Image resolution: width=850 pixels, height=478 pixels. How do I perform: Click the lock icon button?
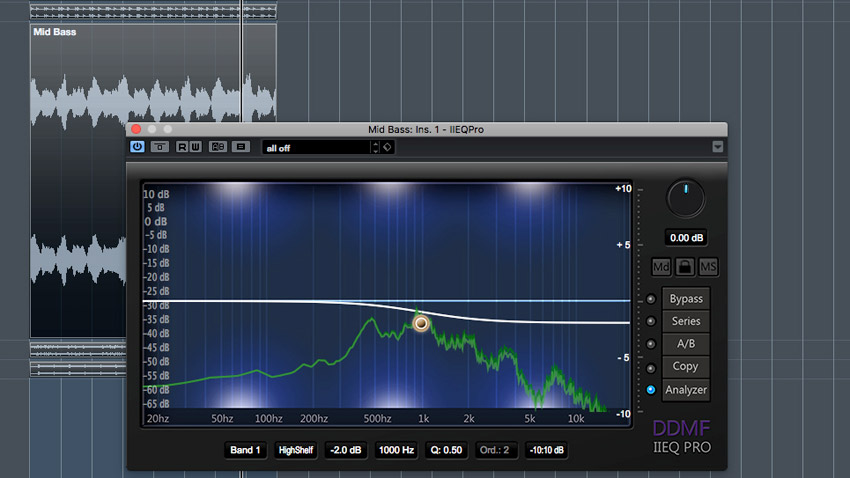(685, 267)
